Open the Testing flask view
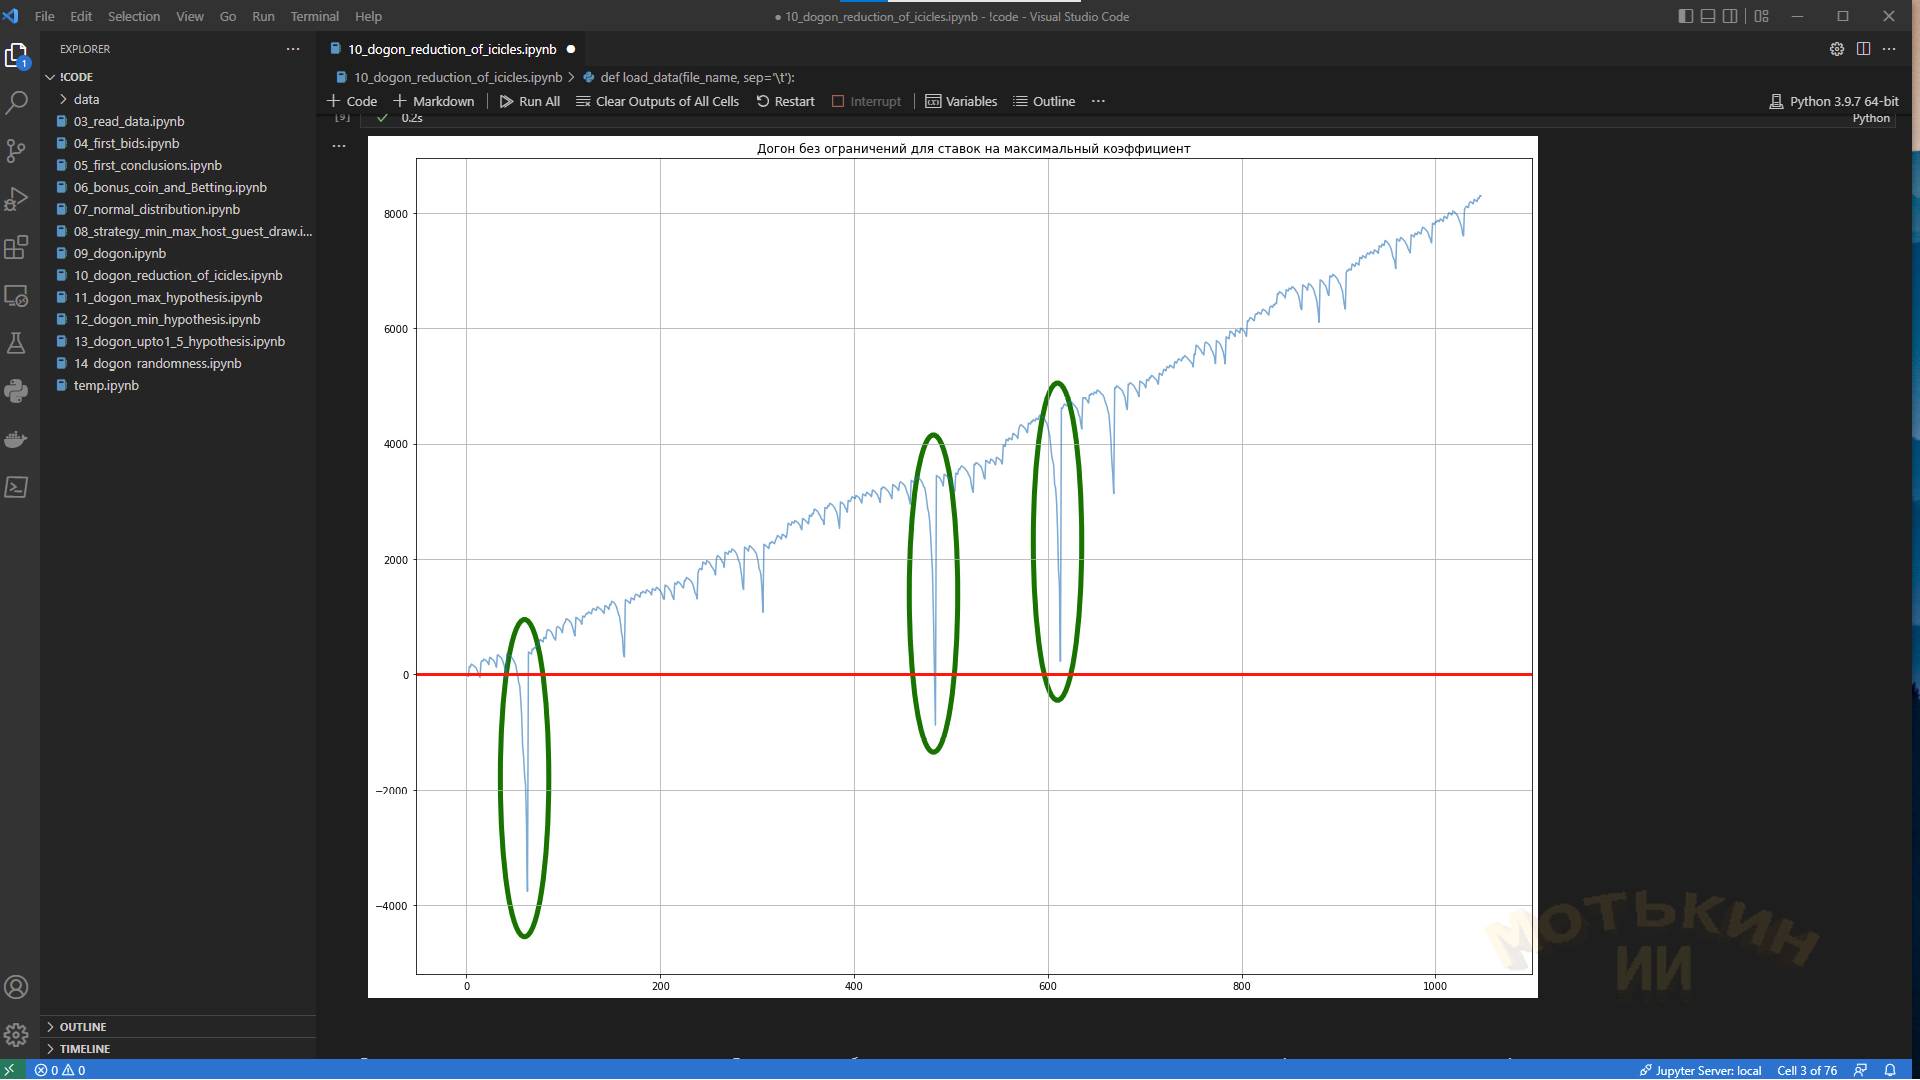Screen dimensions: 1920x1080 pos(17,344)
